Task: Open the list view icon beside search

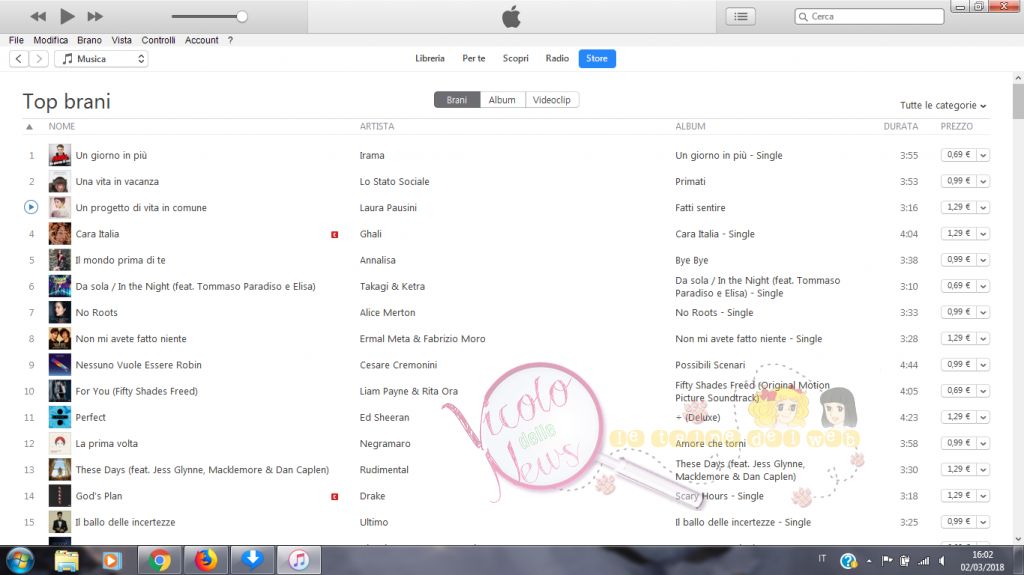Action: click(x=740, y=16)
